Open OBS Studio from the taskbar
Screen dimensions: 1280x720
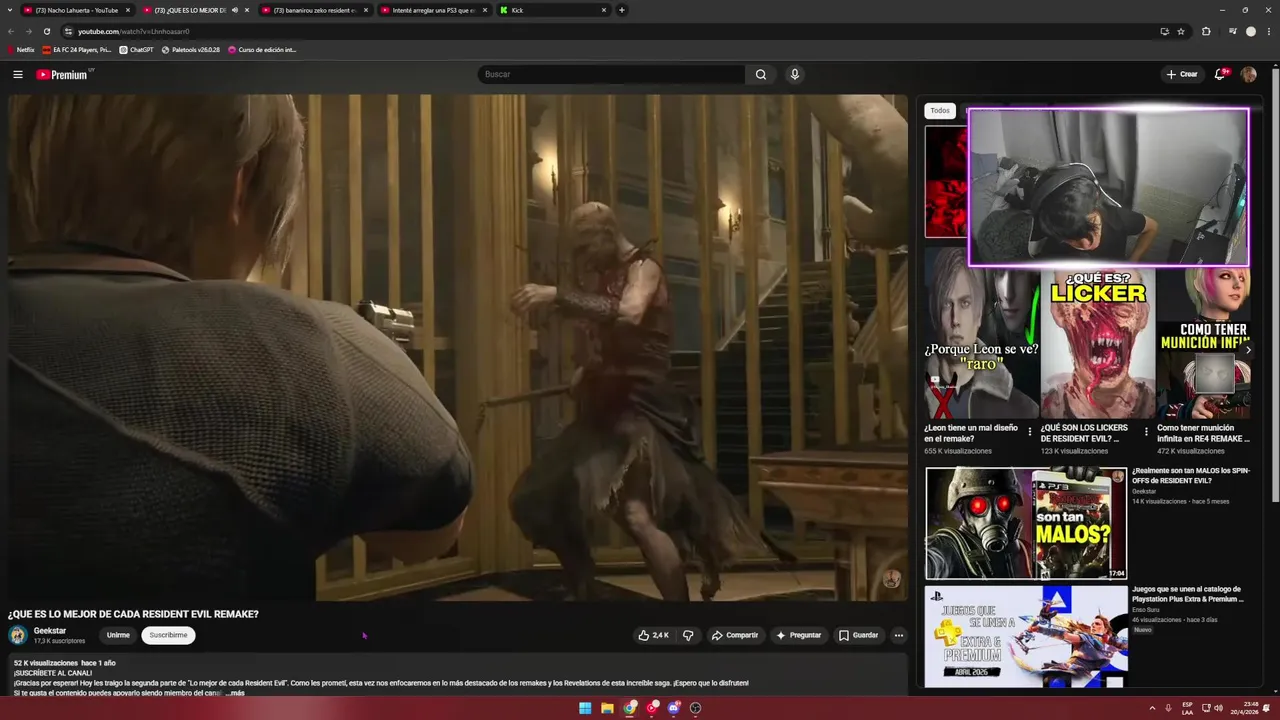696,708
